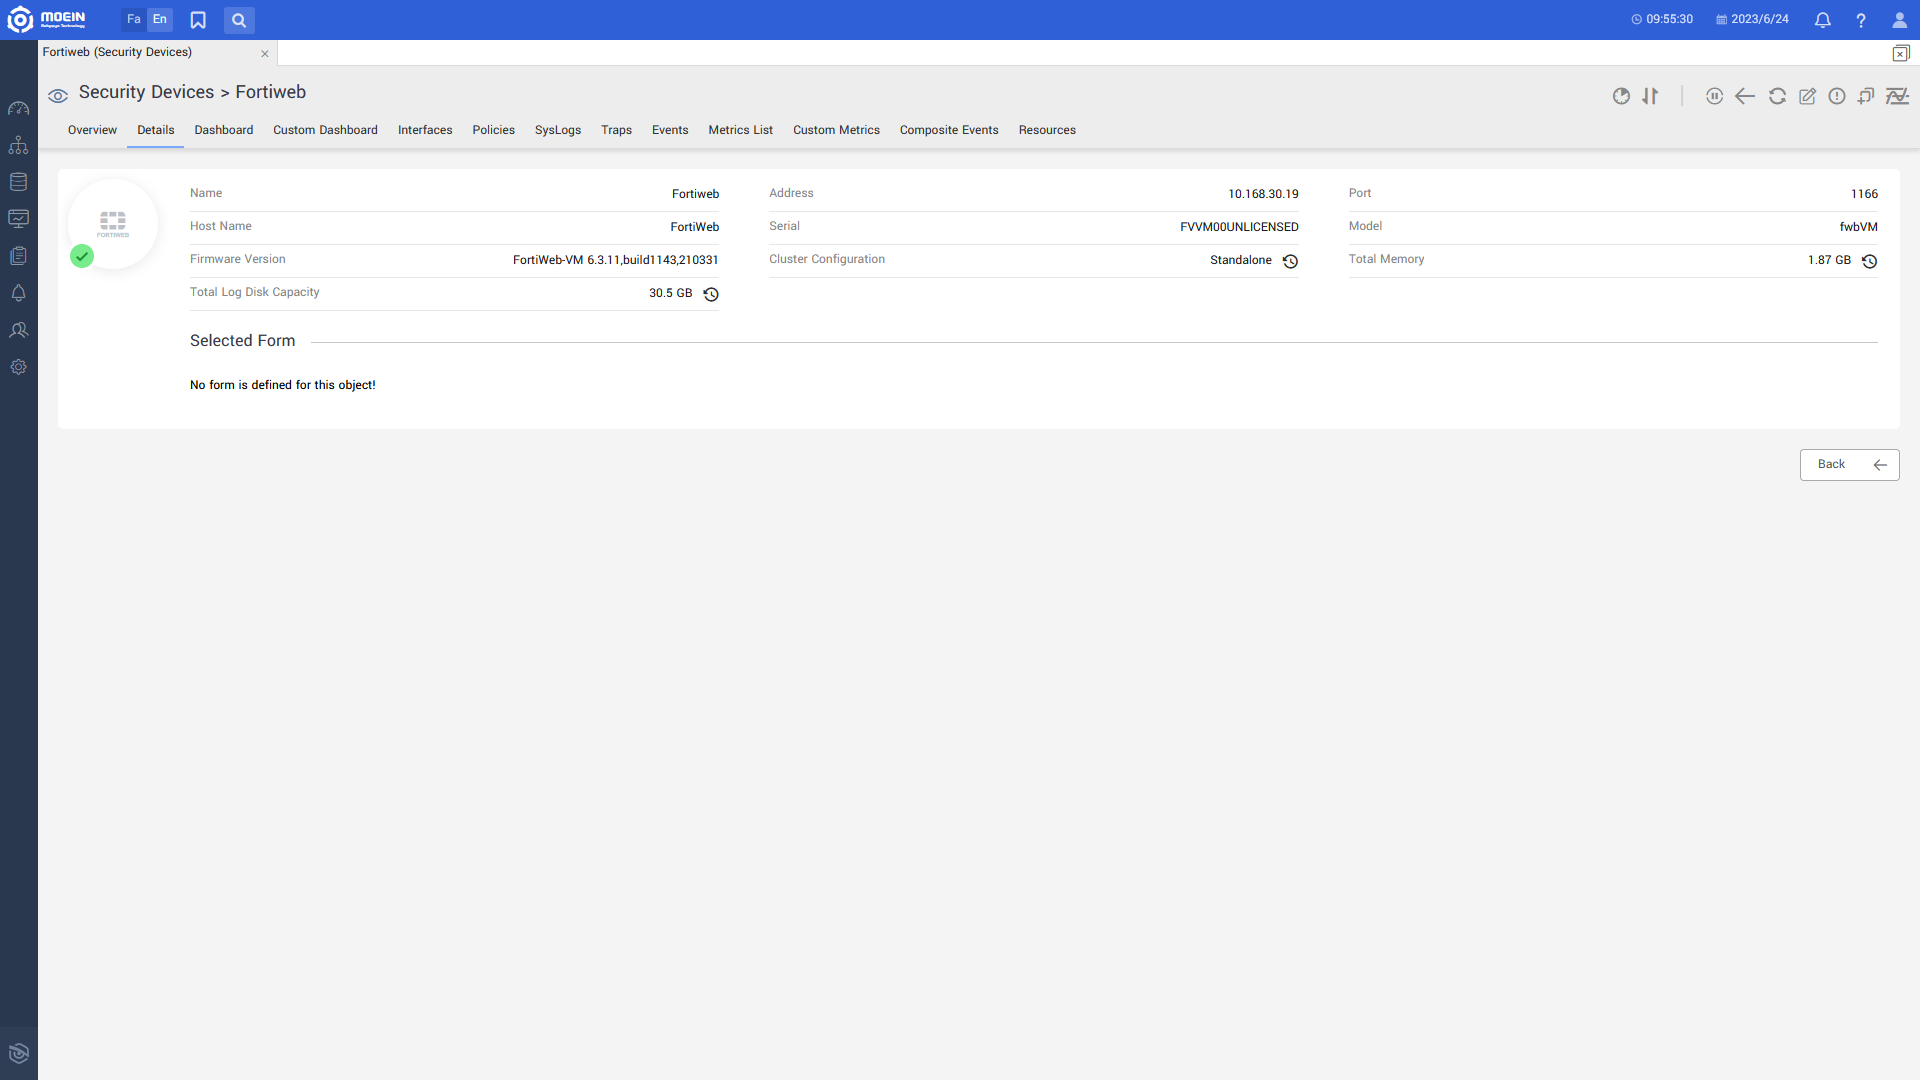Image resolution: width=1920 pixels, height=1080 pixels.
Task: Click the edit pencil icon in toolbar
Action: [1807, 96]
